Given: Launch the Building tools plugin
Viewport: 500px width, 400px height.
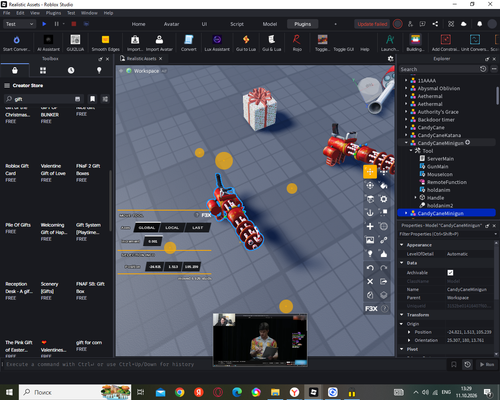Looking at the screenshot, I should [x=415, y=43].
